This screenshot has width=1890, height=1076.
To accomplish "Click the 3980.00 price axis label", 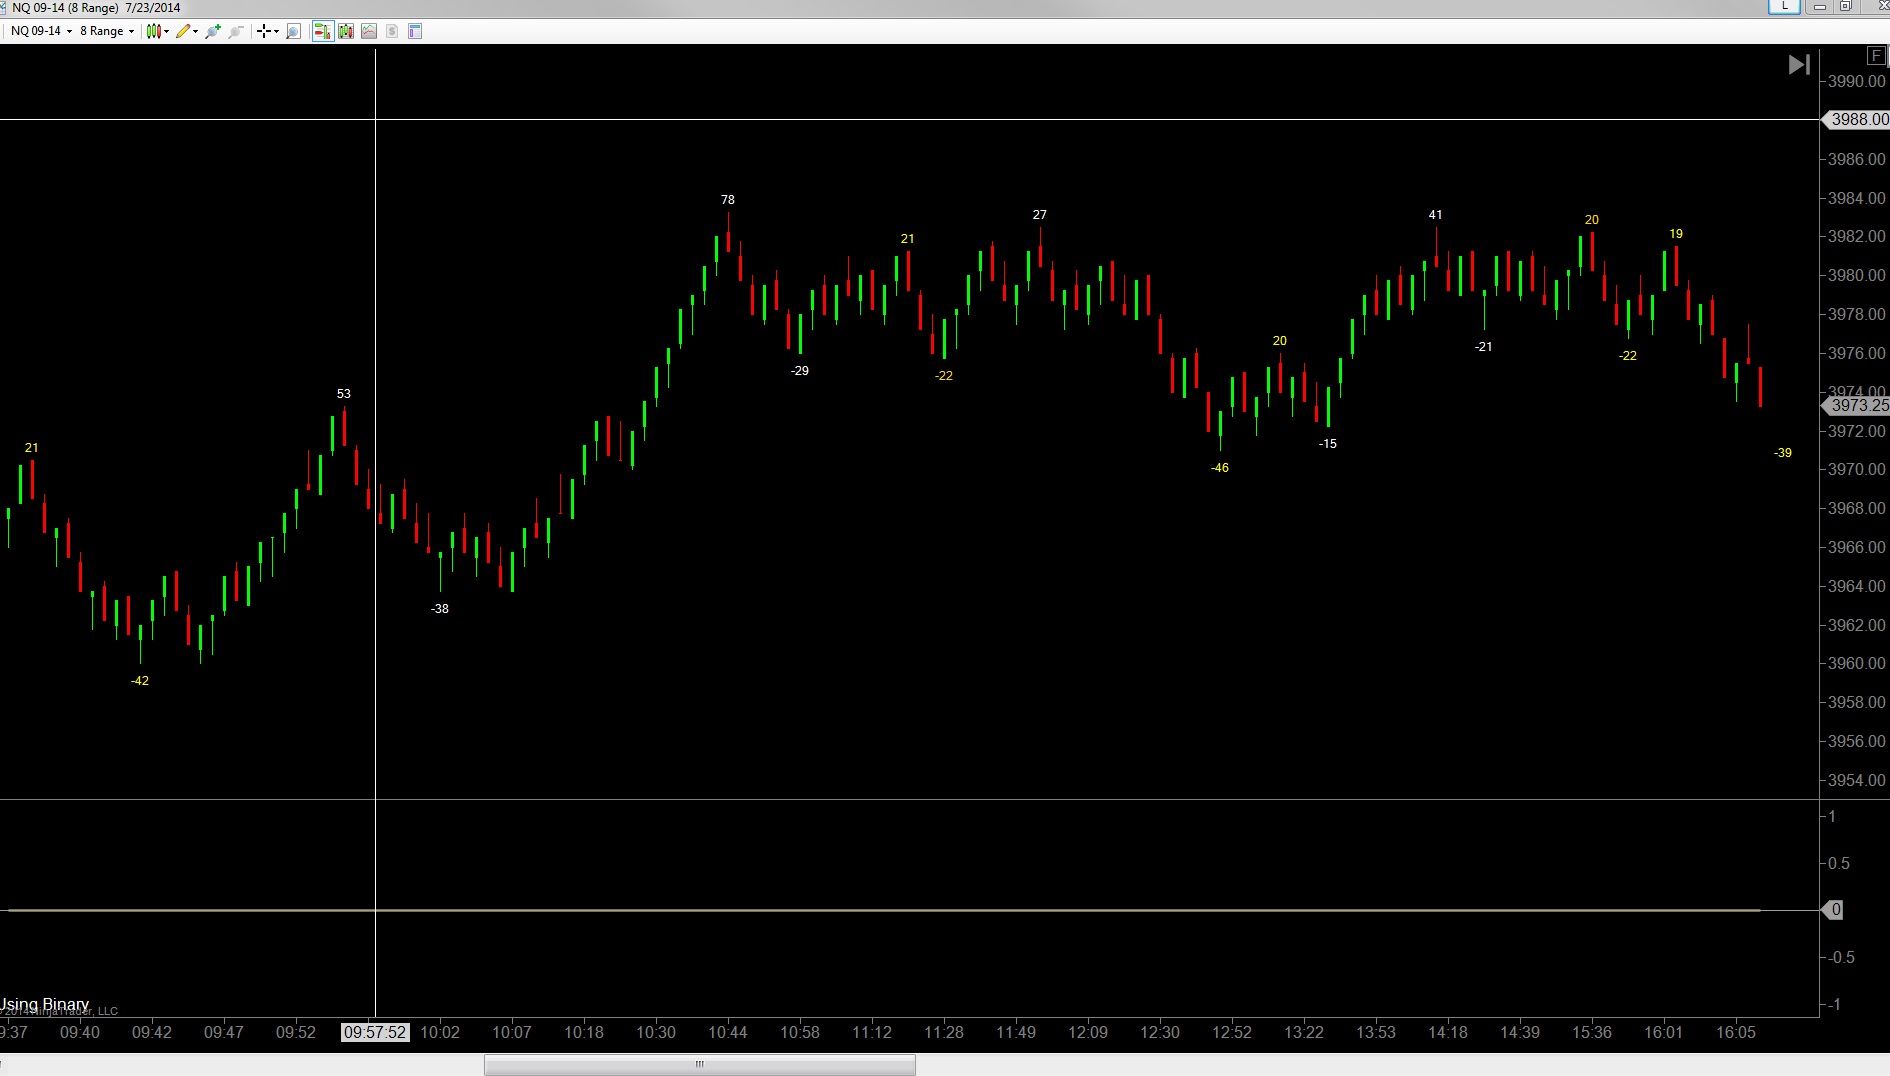I will (x=1857, y=275).
